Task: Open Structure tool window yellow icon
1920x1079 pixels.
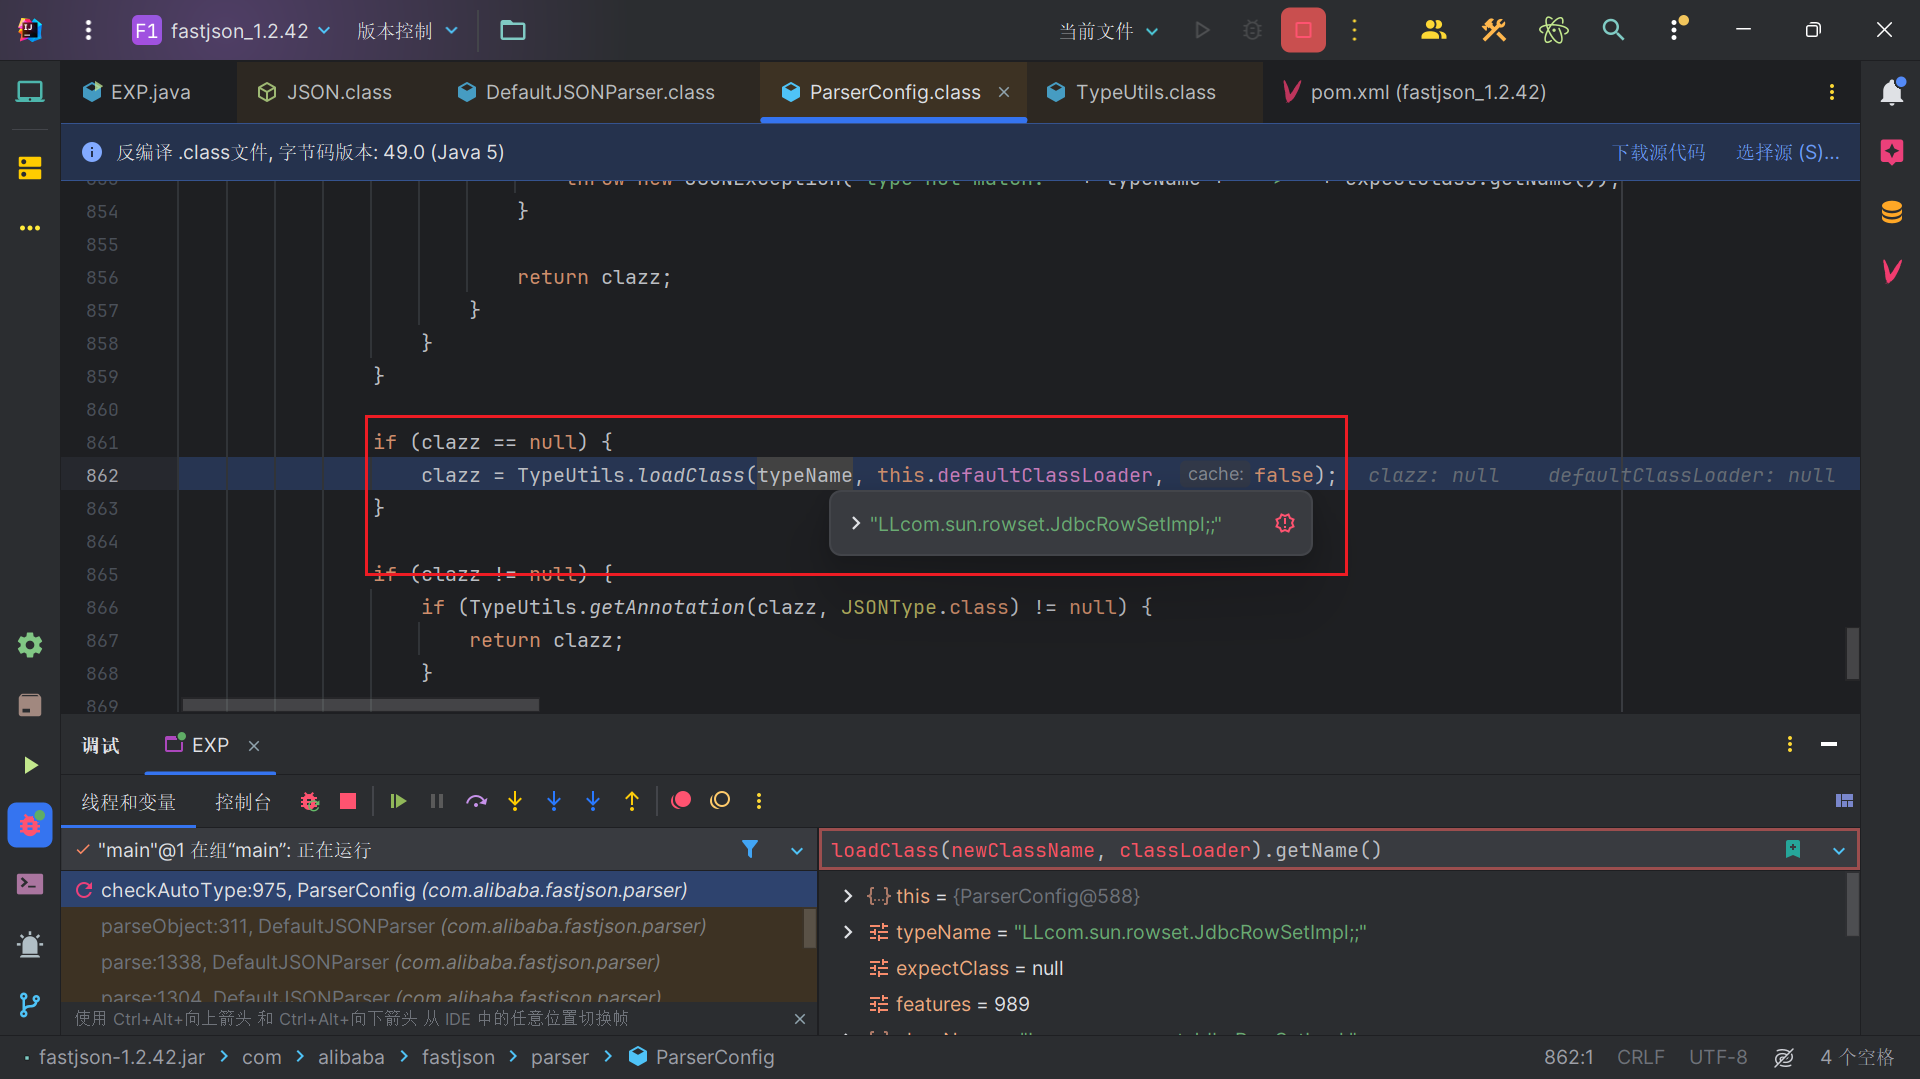Action: [x=30, y=168]
